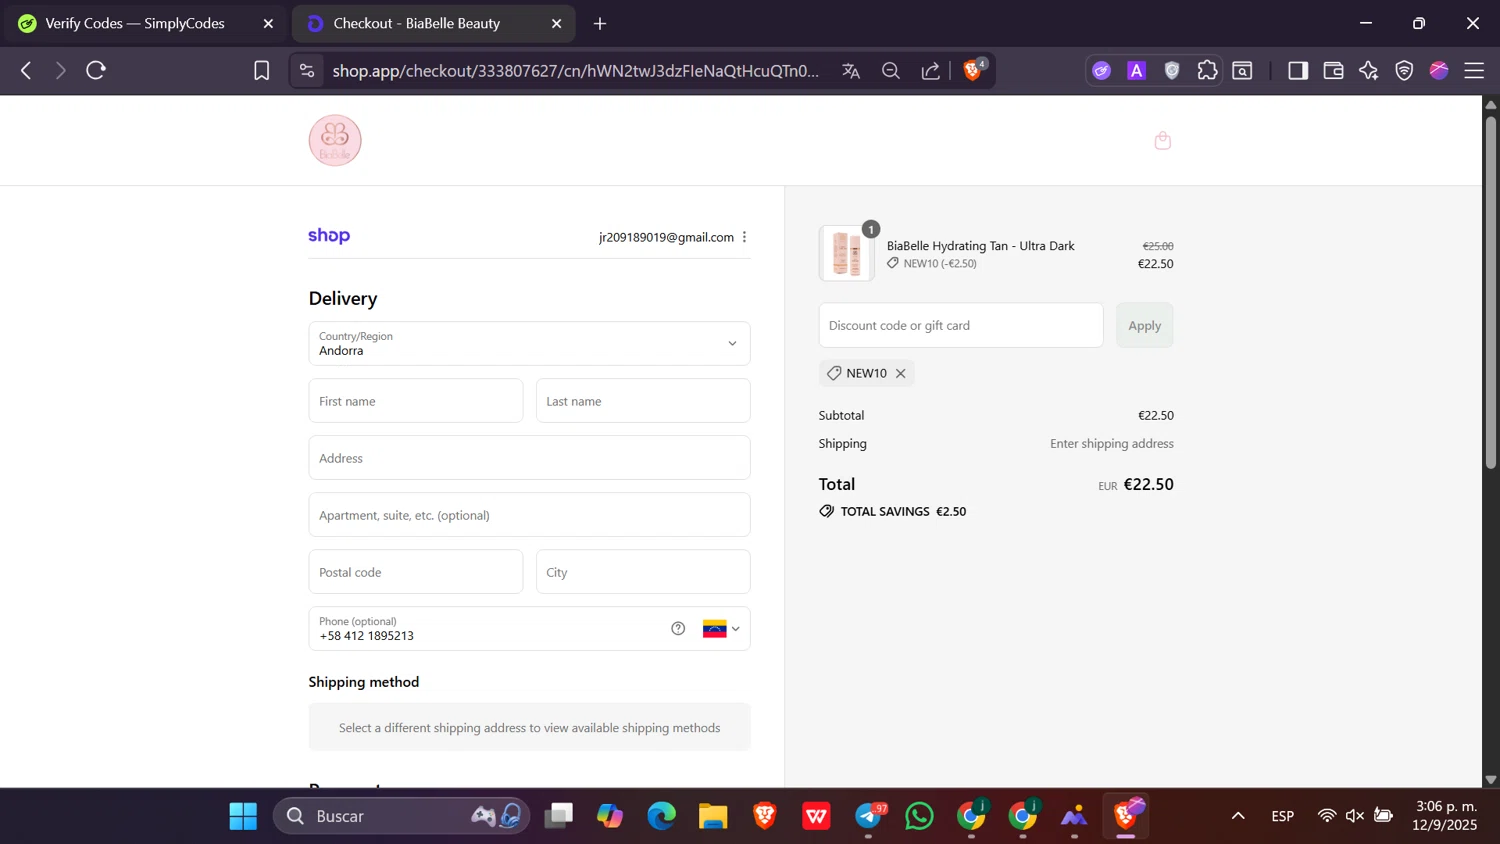The image size is (1500, 844).
Task: Remove the NEW10 discount code
Action: tap(900, 373)
